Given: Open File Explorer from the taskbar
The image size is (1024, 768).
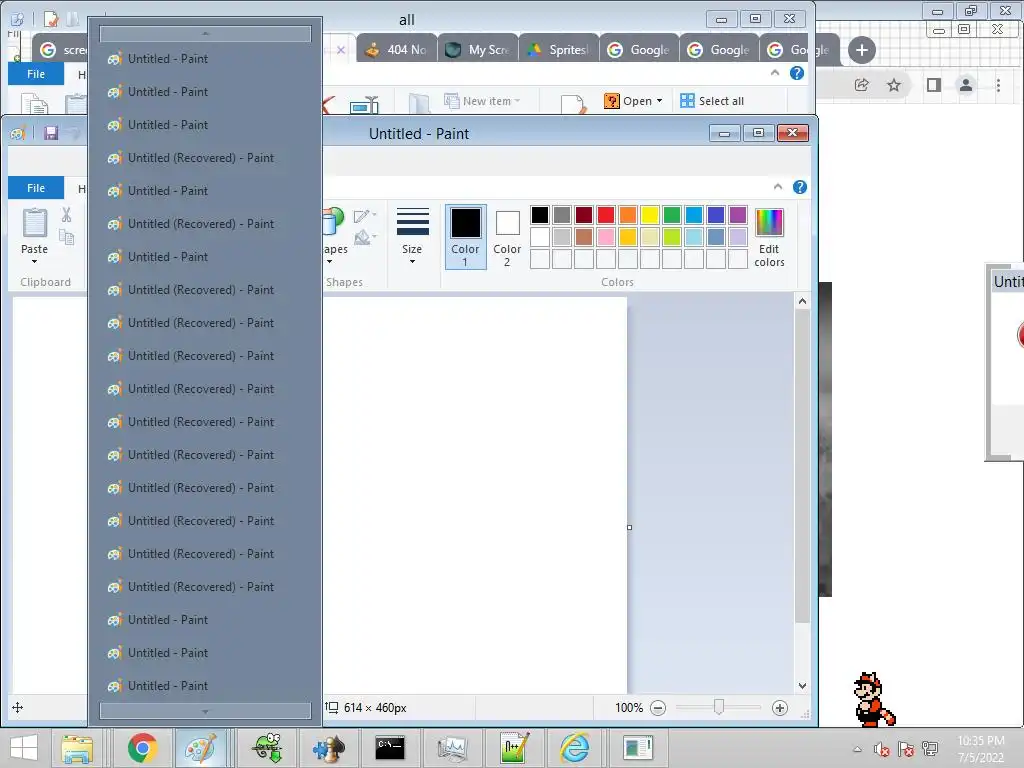Looking at the screenshot, I should (x=77, y=748).
